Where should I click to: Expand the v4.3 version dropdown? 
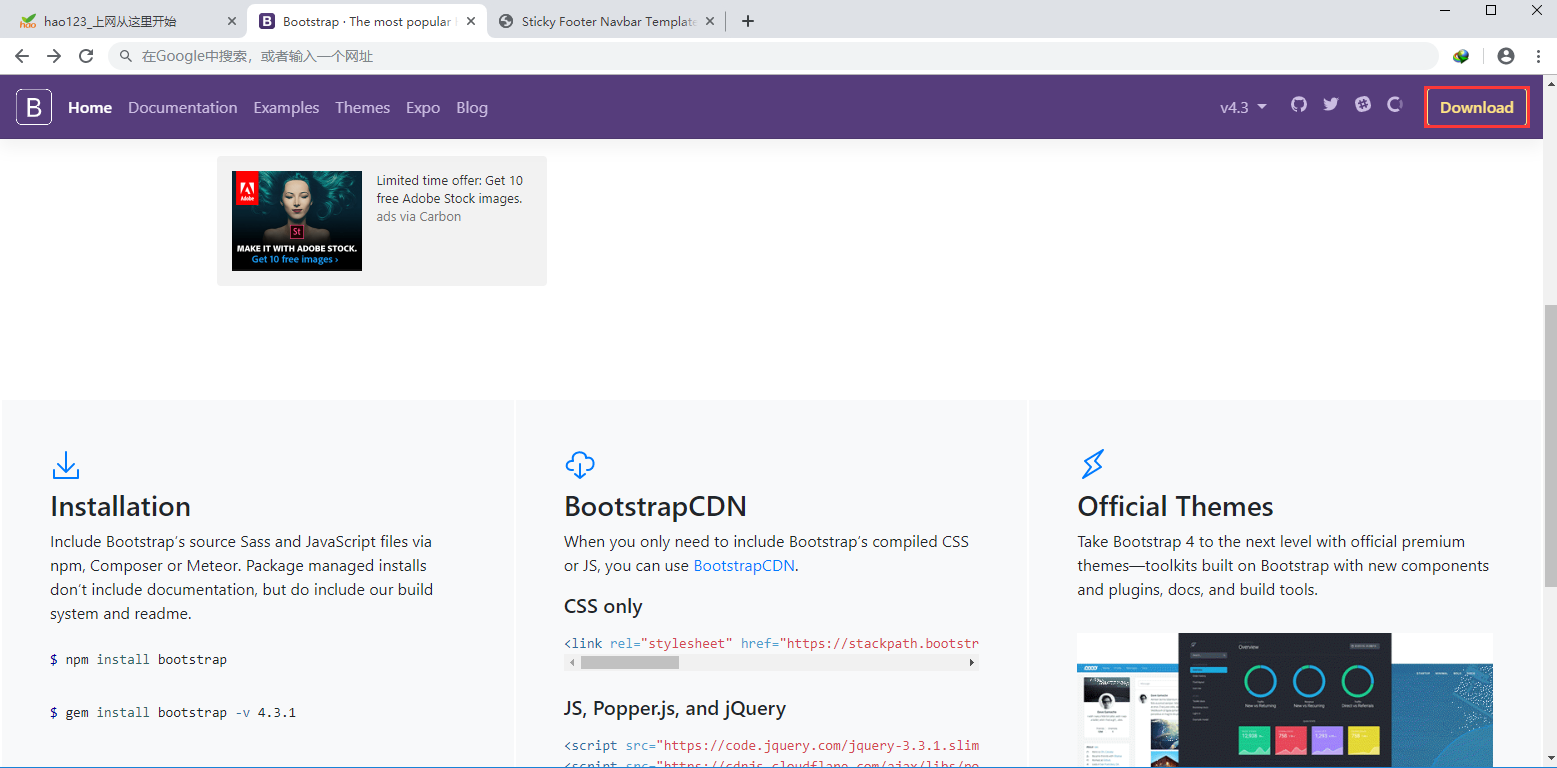(x=1243, y=107)
